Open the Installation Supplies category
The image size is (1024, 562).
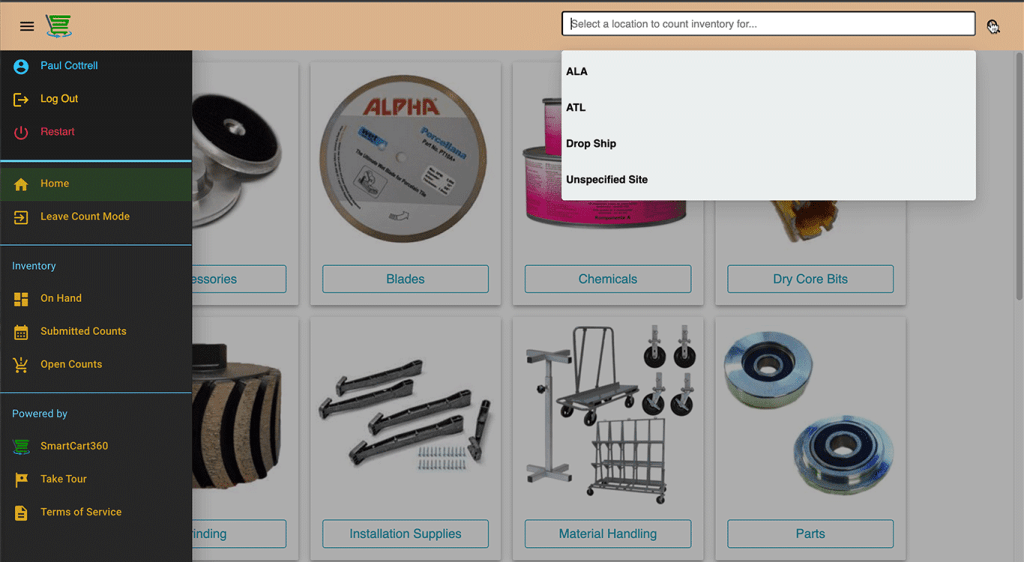click(x=405, y=534)
